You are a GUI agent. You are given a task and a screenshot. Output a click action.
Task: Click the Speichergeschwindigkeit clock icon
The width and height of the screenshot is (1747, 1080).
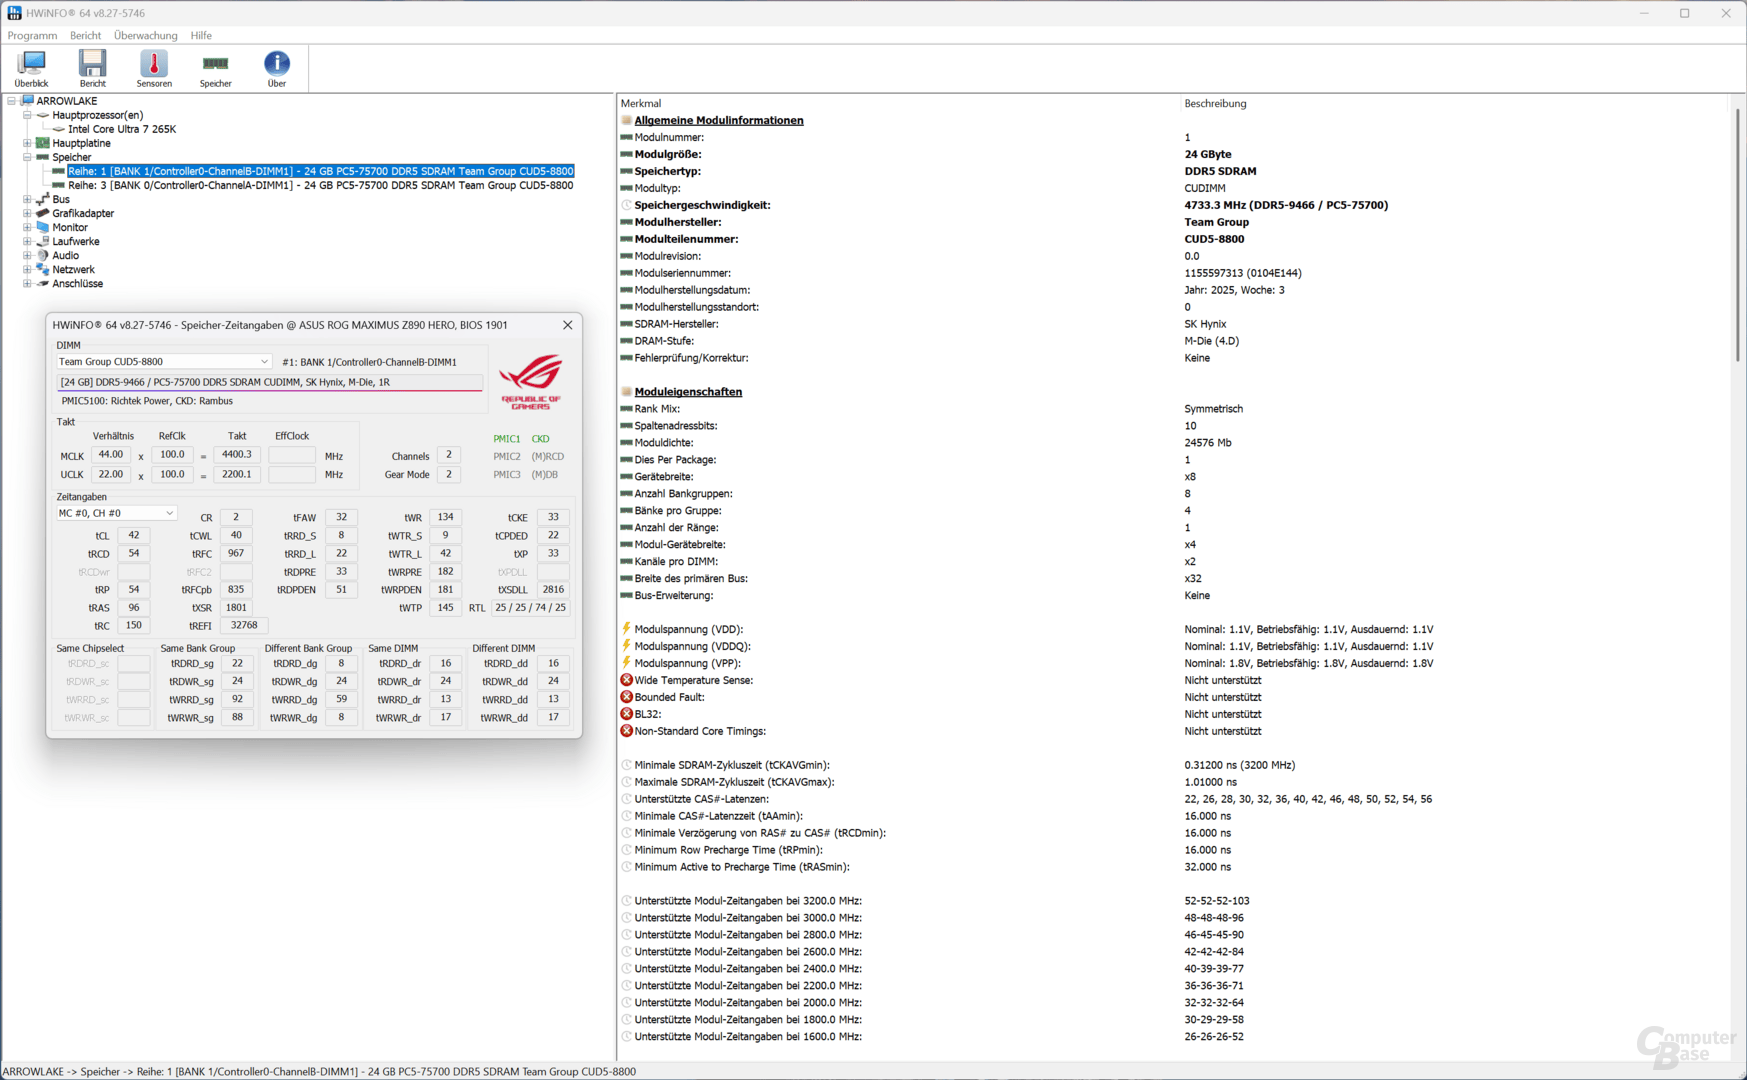pos(626,205)
